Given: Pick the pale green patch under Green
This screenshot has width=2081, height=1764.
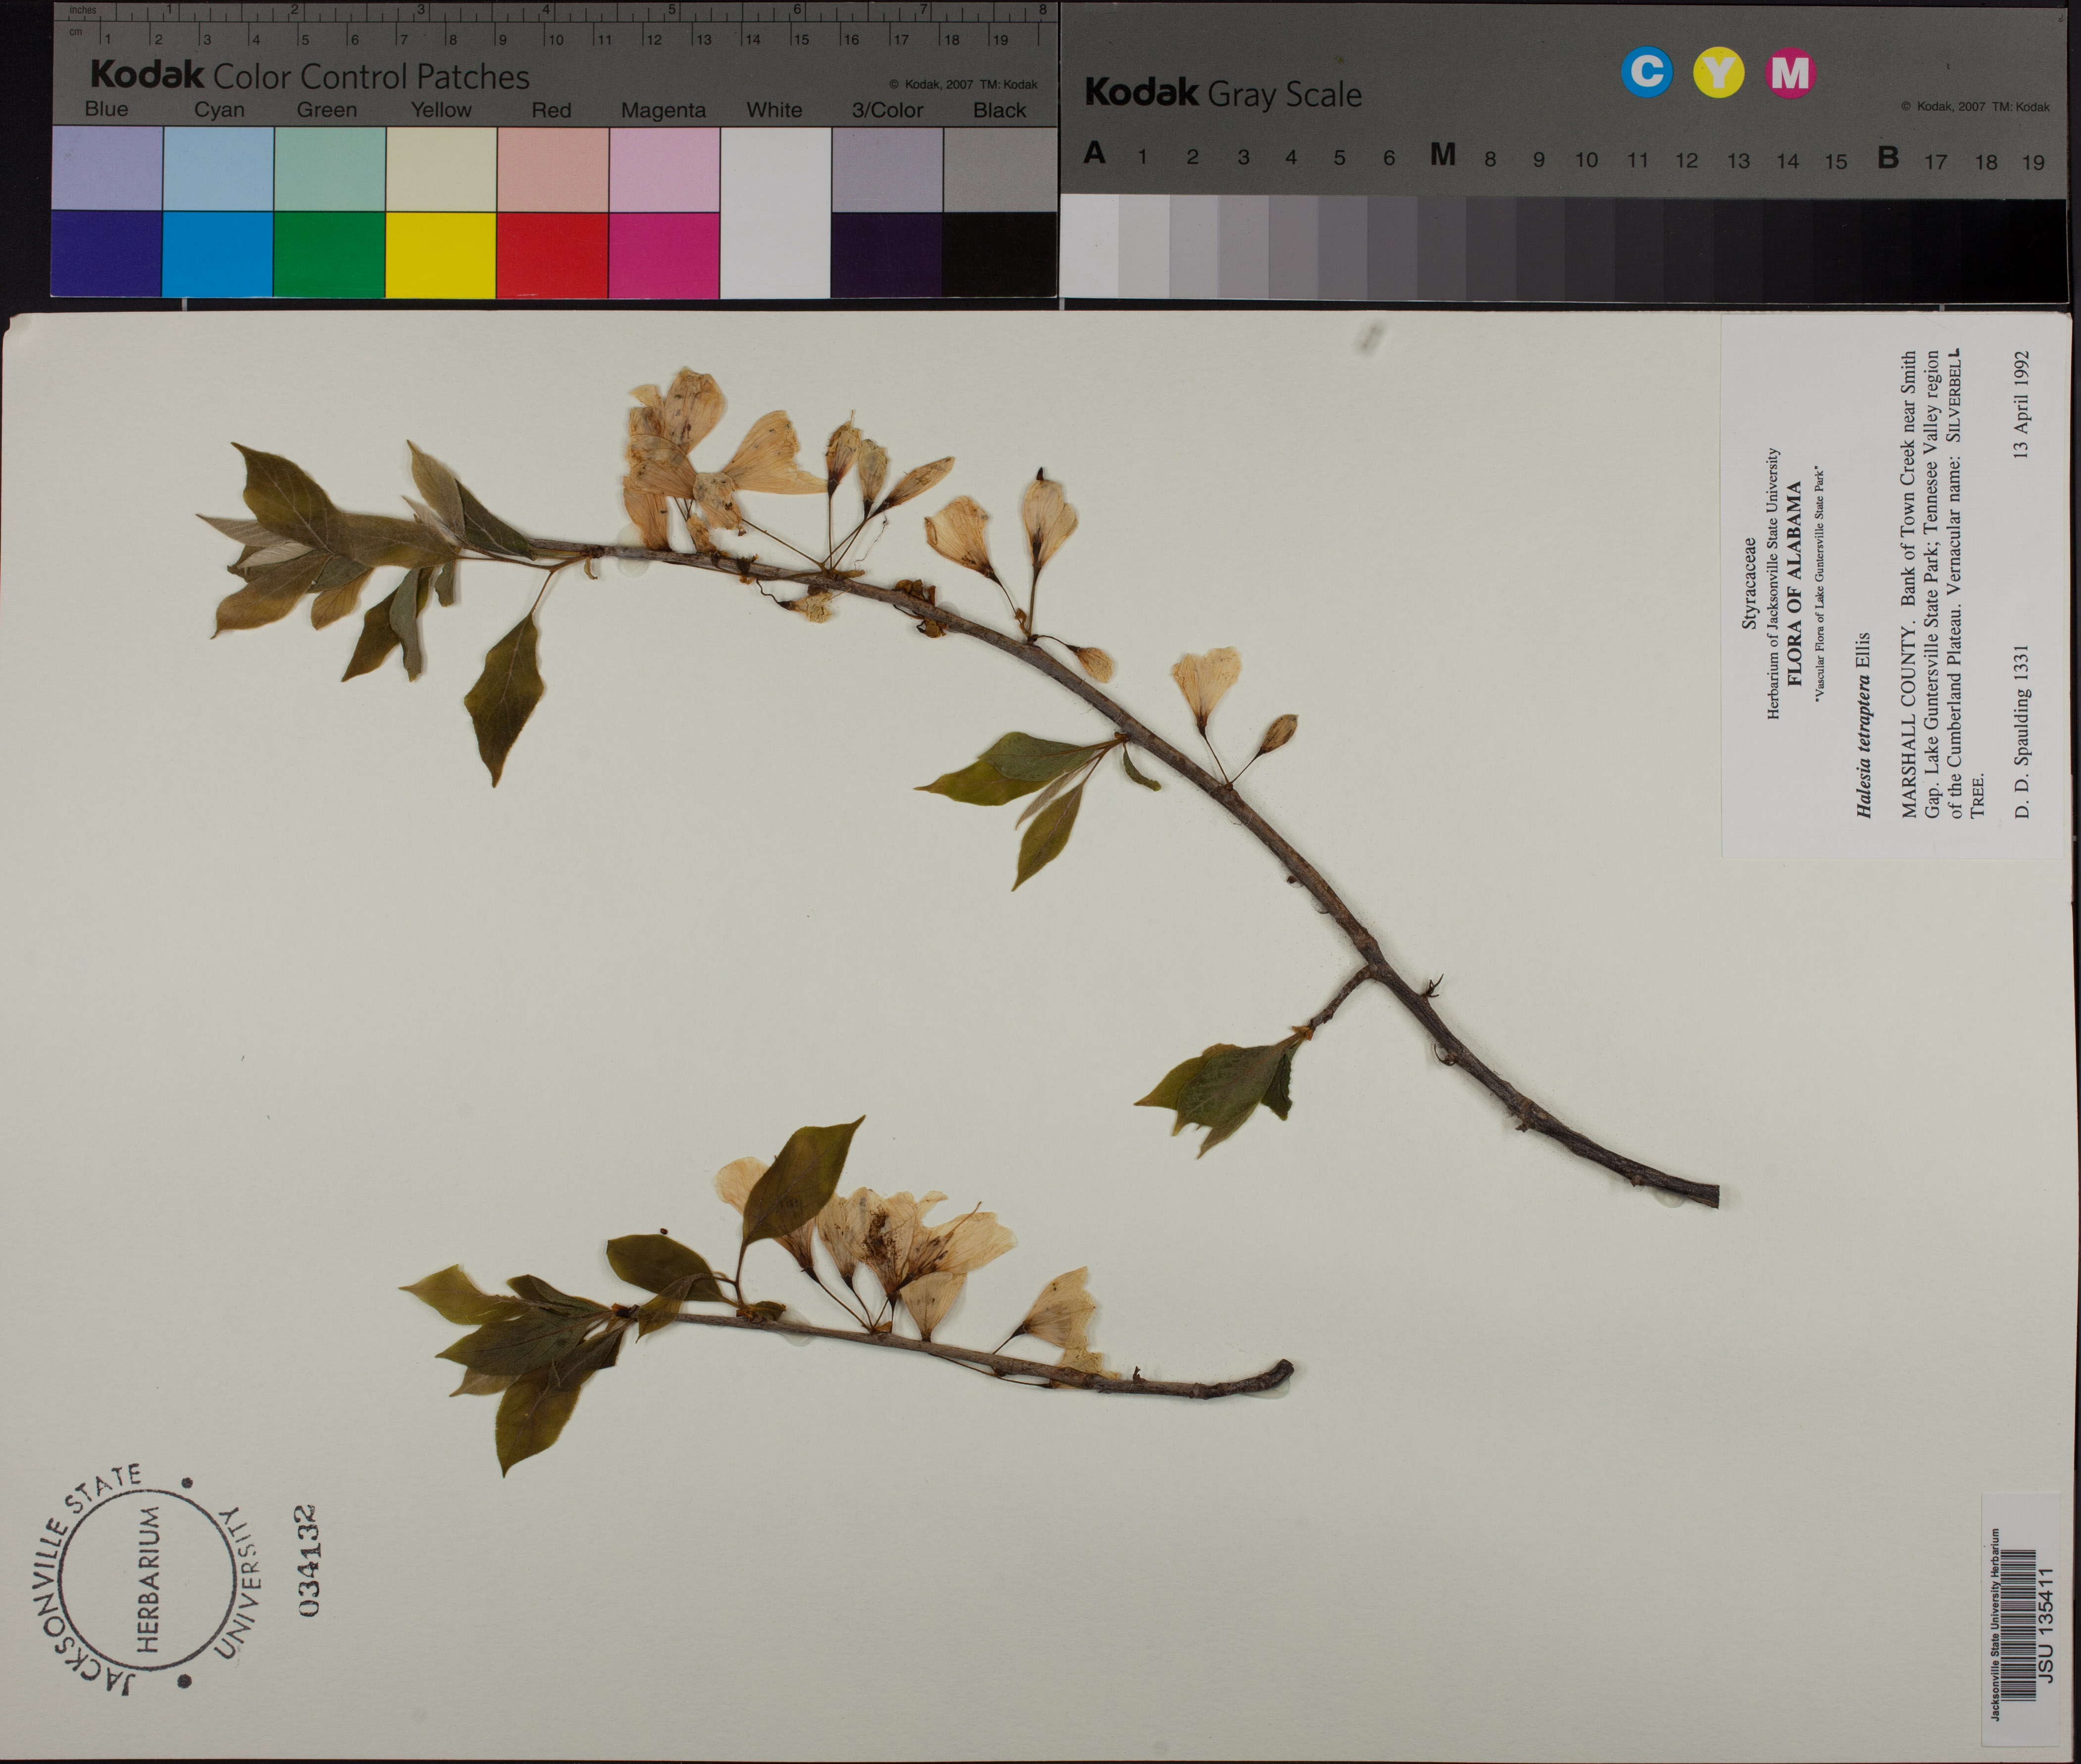Looking at the screenshot, I should [x=329, y=168].
